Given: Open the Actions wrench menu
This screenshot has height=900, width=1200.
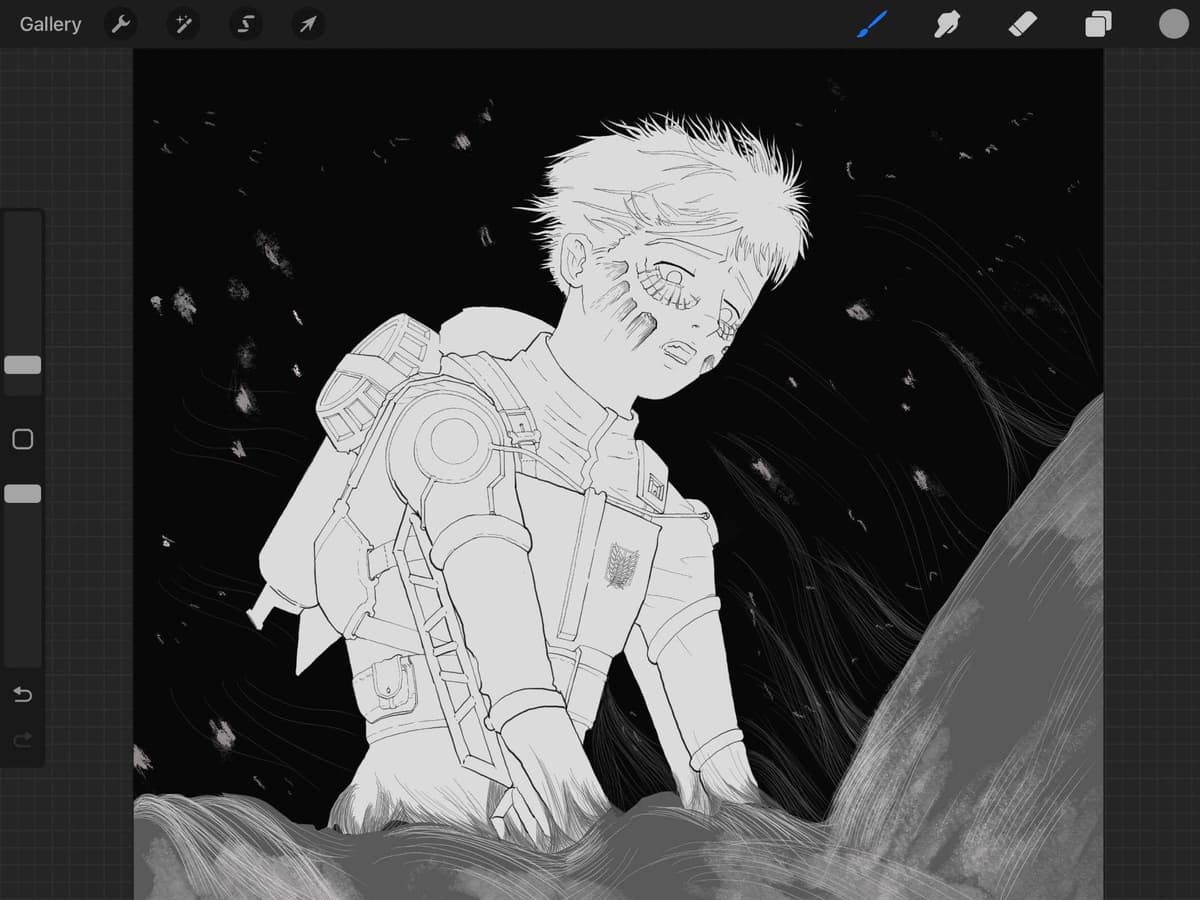Looking at the screenshot, I should 121,24.
